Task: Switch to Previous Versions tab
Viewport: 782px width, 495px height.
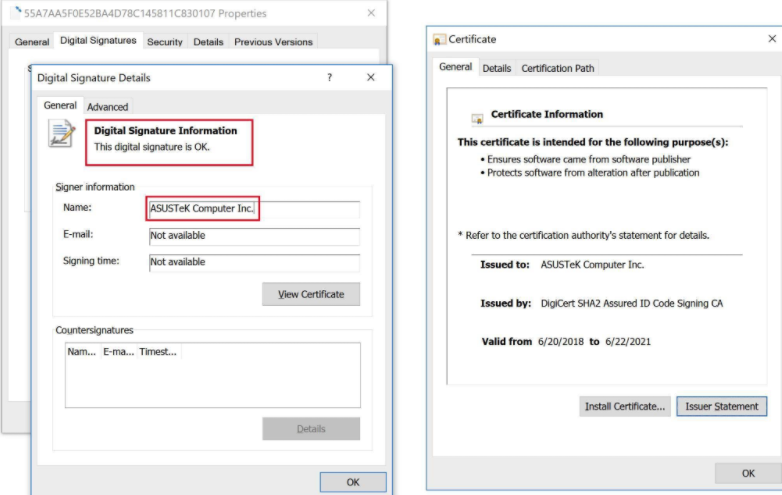Action: [x=273, y=42]
